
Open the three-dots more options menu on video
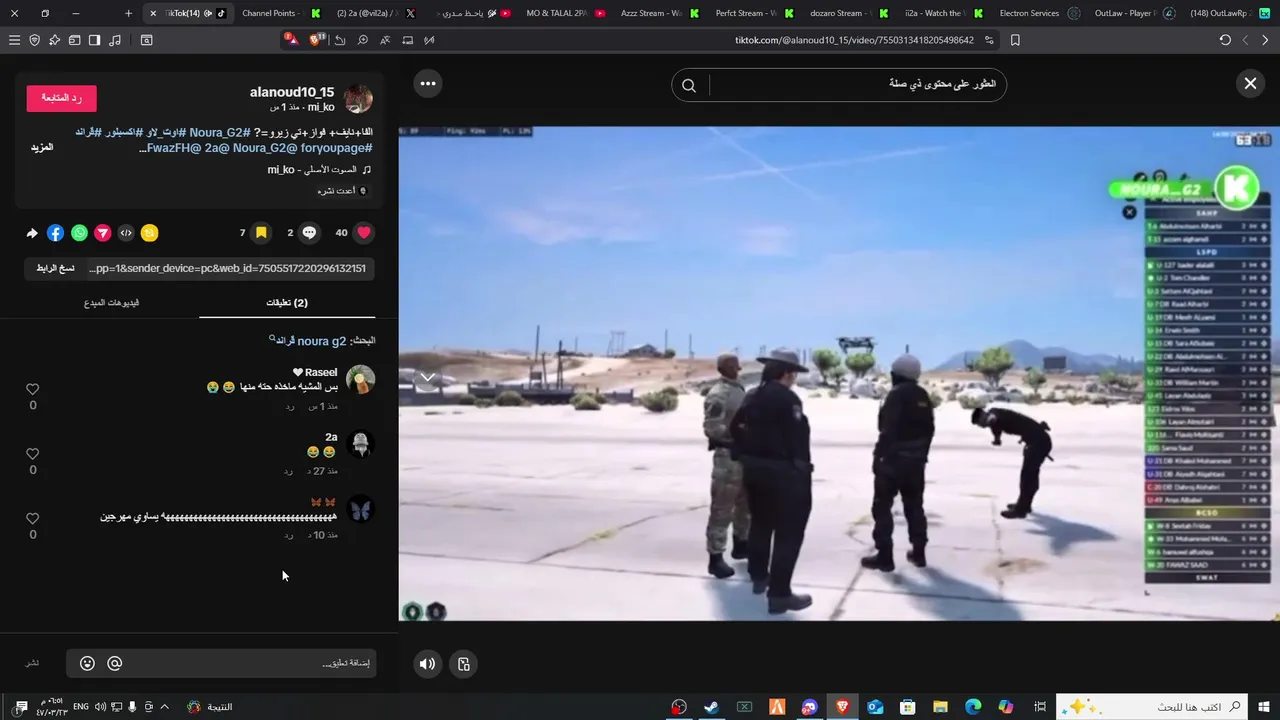click(x=428, y=83)
